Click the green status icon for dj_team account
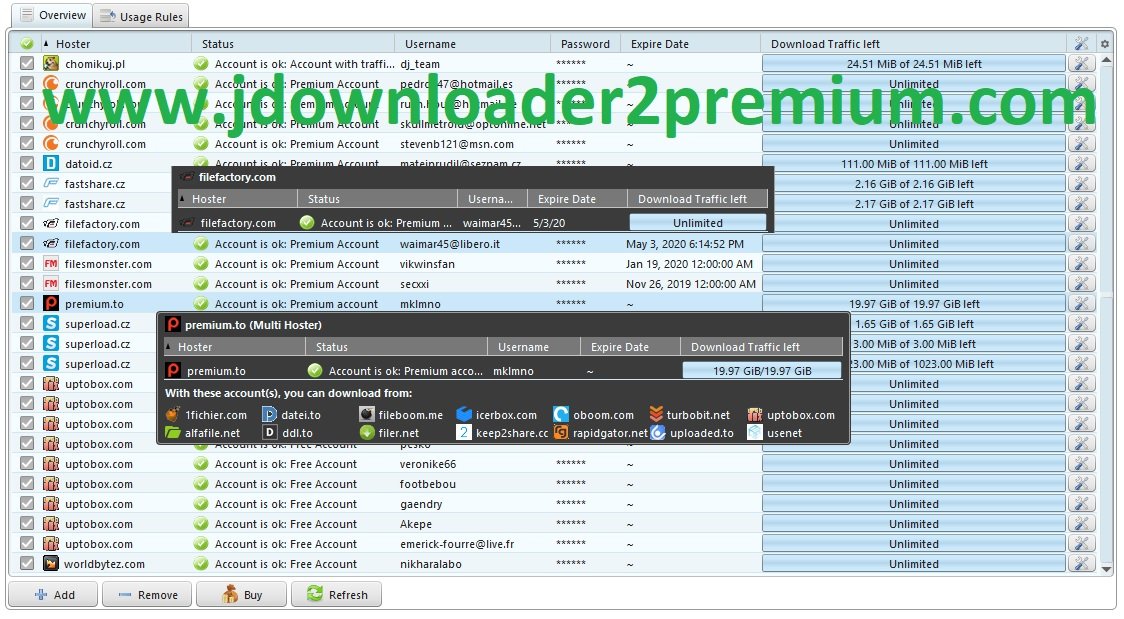The width and height of the screenshot is (1124, 619). click(201, 64)
